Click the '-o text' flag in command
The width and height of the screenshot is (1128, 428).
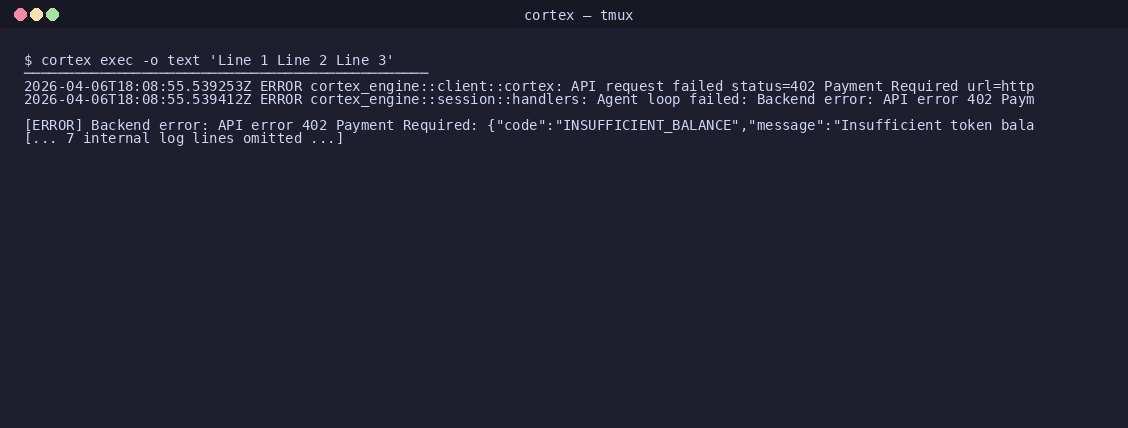click(x=171, y=60)
